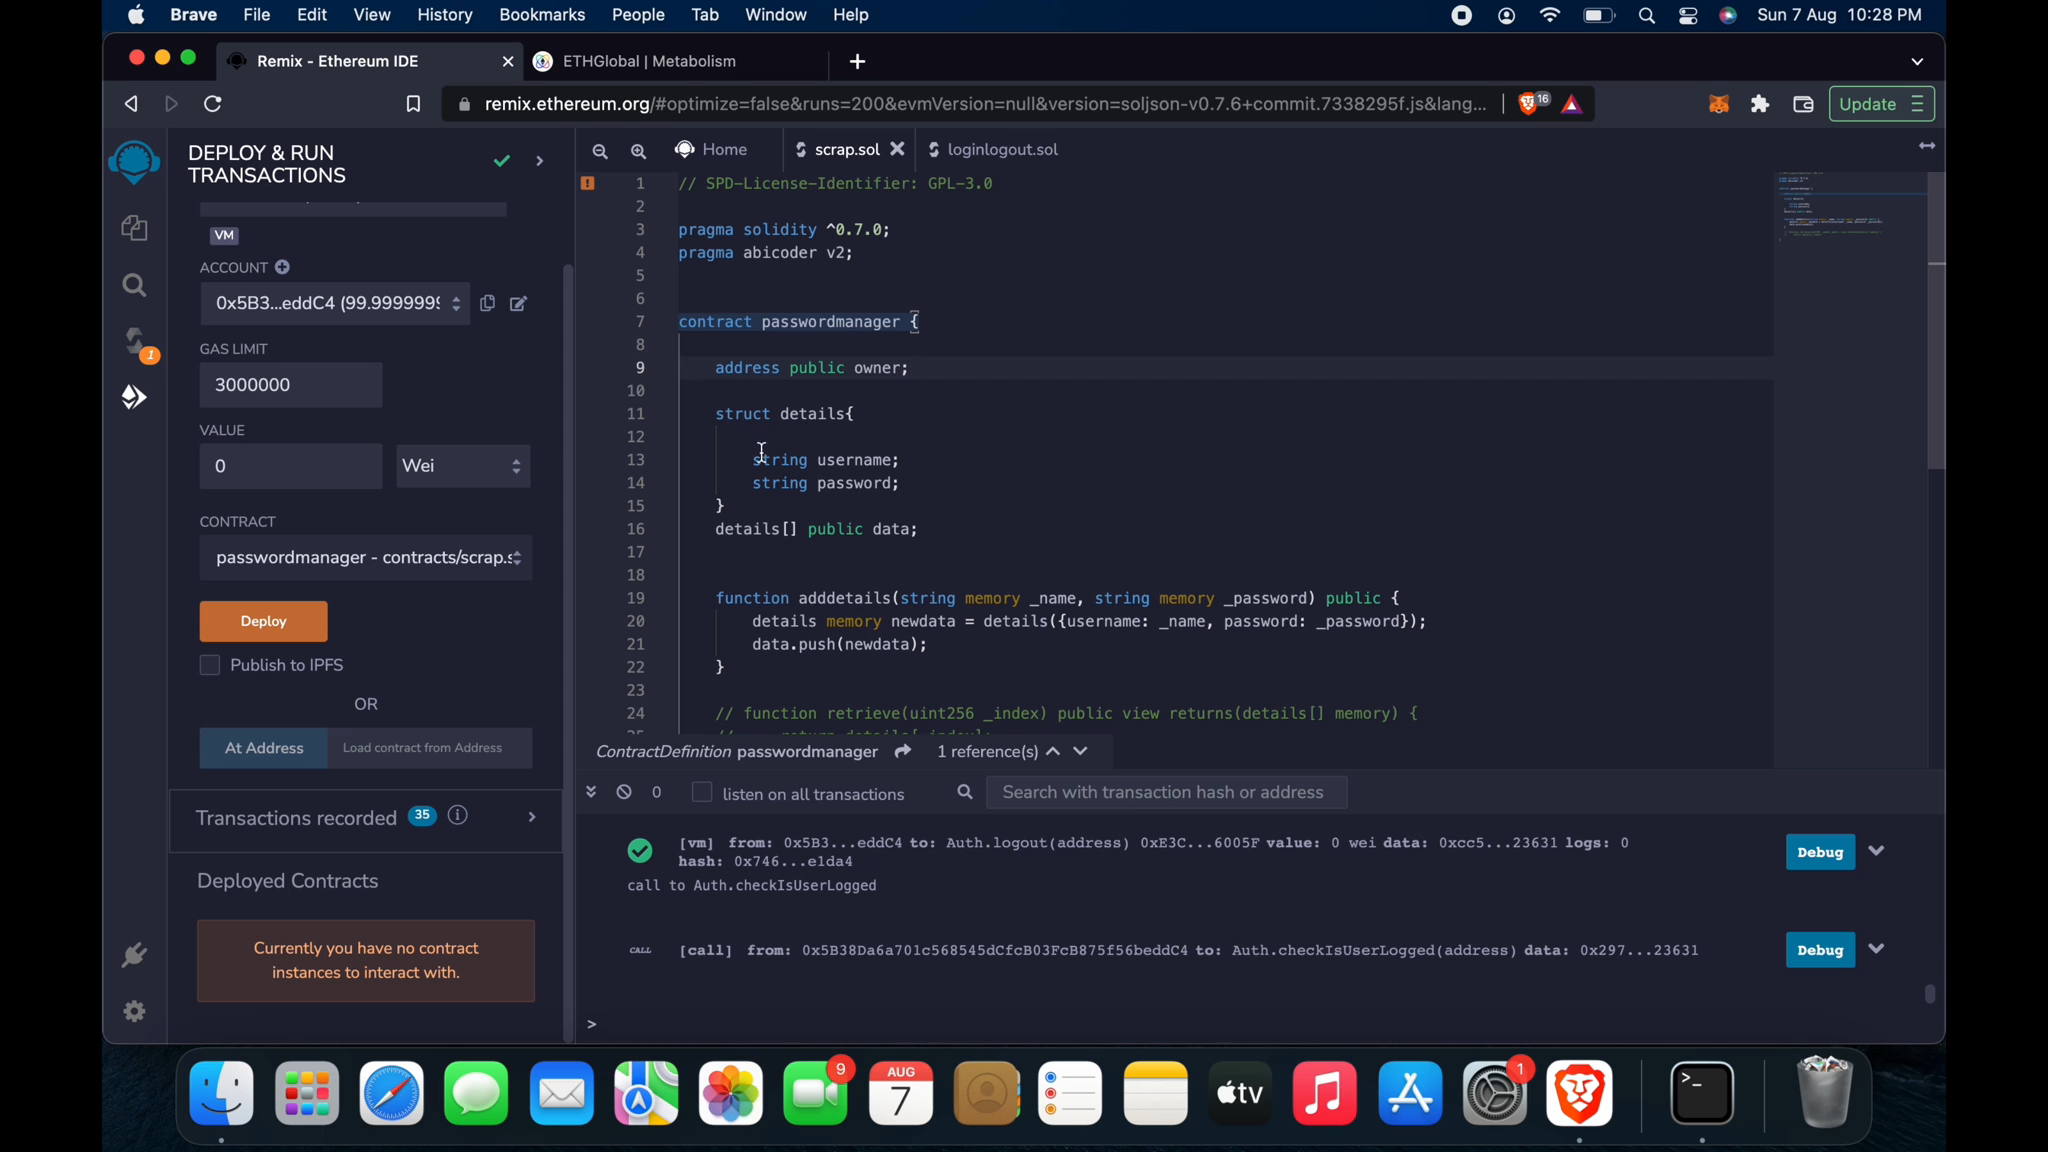Enable Publish to IPFS checkbox
This screenshot has height=1152, width=2048.
coord(210,666)
